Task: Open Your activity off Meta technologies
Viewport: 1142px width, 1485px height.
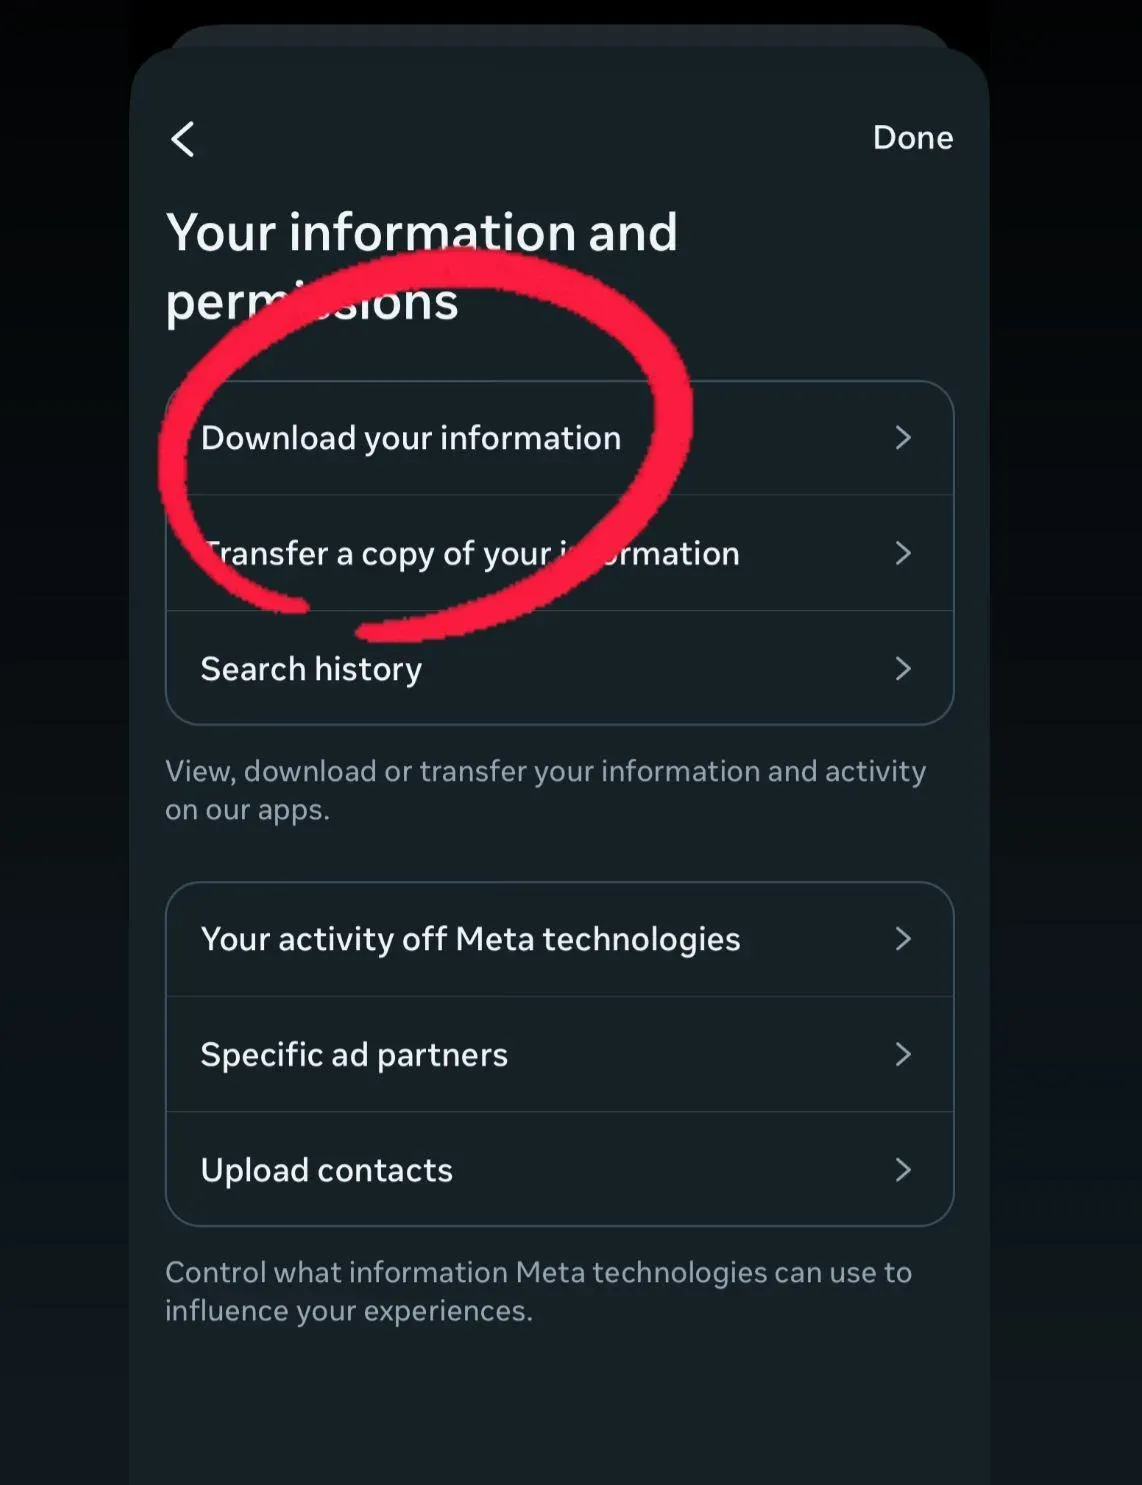Action: click(x=470, y=939)
